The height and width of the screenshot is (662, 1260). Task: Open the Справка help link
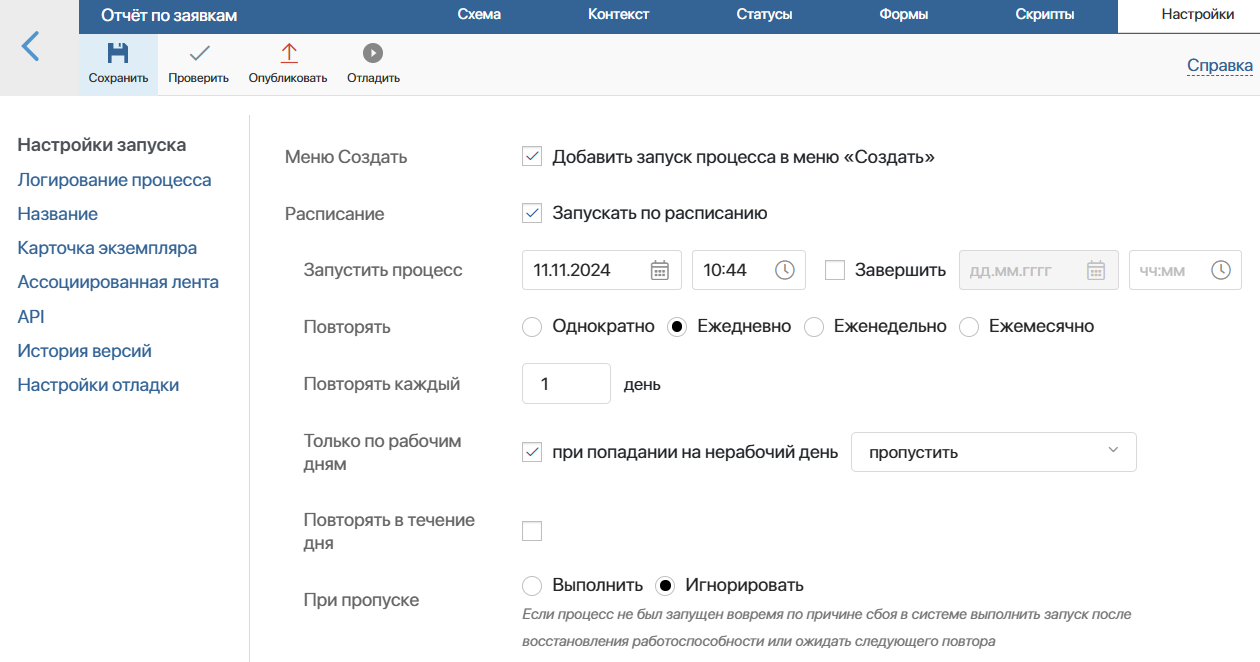click(x=1220, y=66)
